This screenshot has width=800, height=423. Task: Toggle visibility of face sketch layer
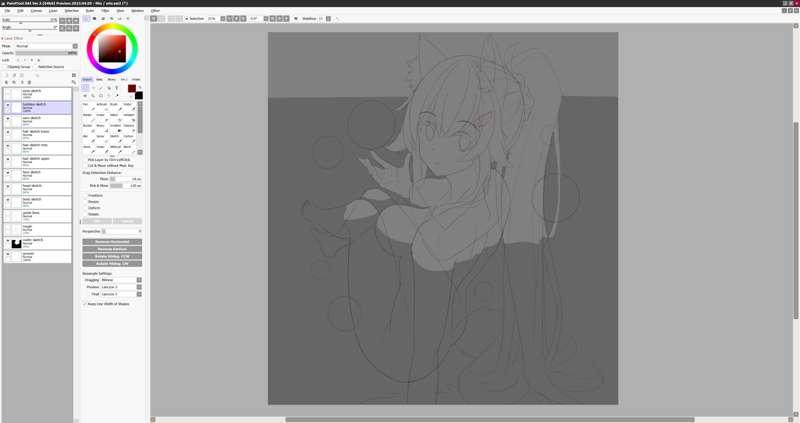8,172
